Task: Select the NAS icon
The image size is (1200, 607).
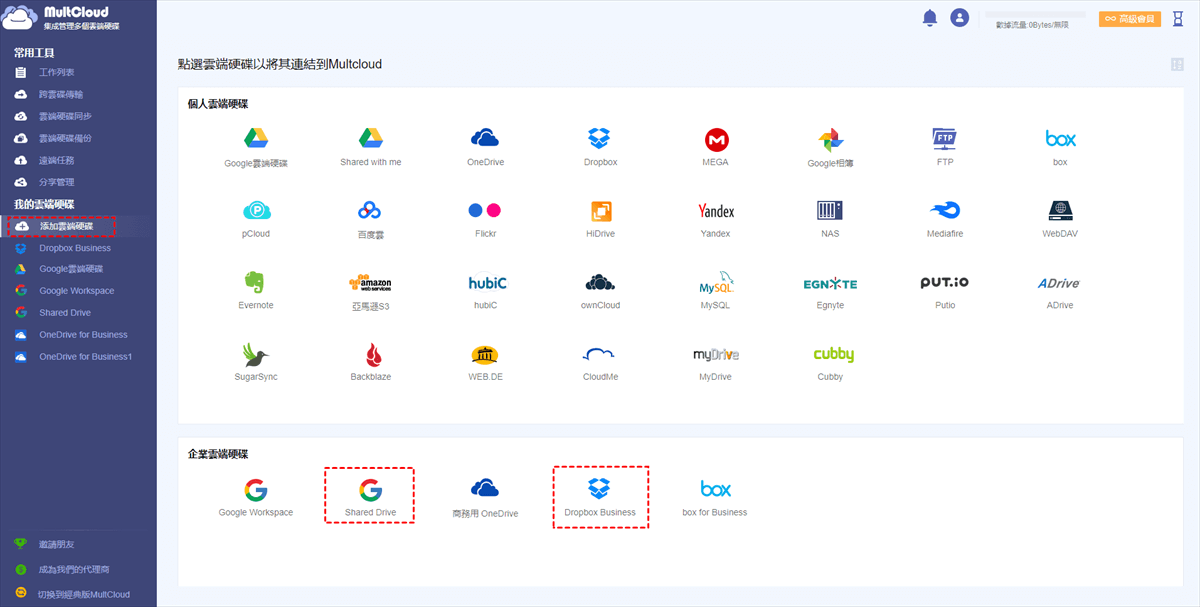Action: 830,210
